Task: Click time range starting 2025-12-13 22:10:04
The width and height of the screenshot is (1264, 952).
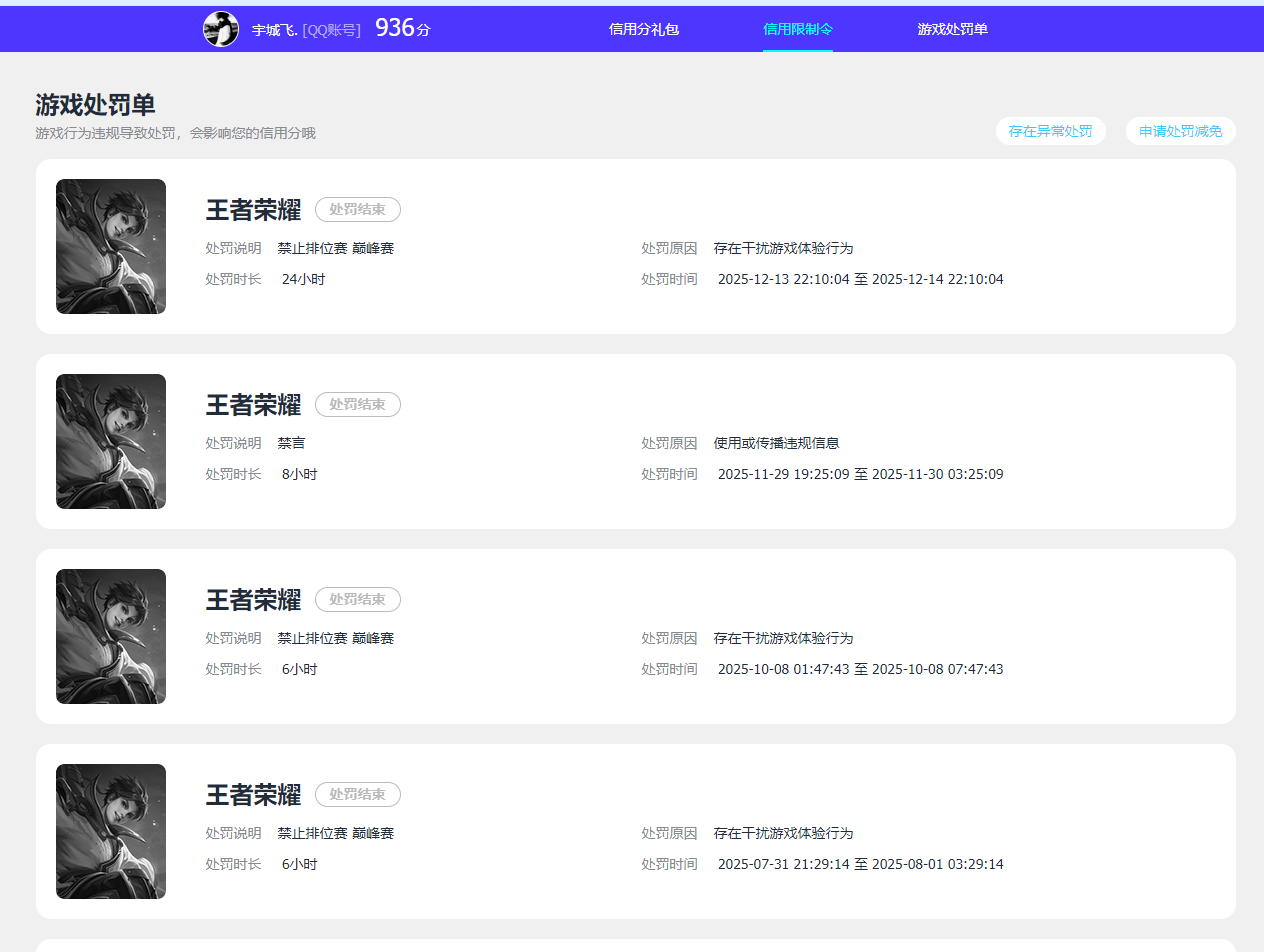Action: tap(861, 279)
